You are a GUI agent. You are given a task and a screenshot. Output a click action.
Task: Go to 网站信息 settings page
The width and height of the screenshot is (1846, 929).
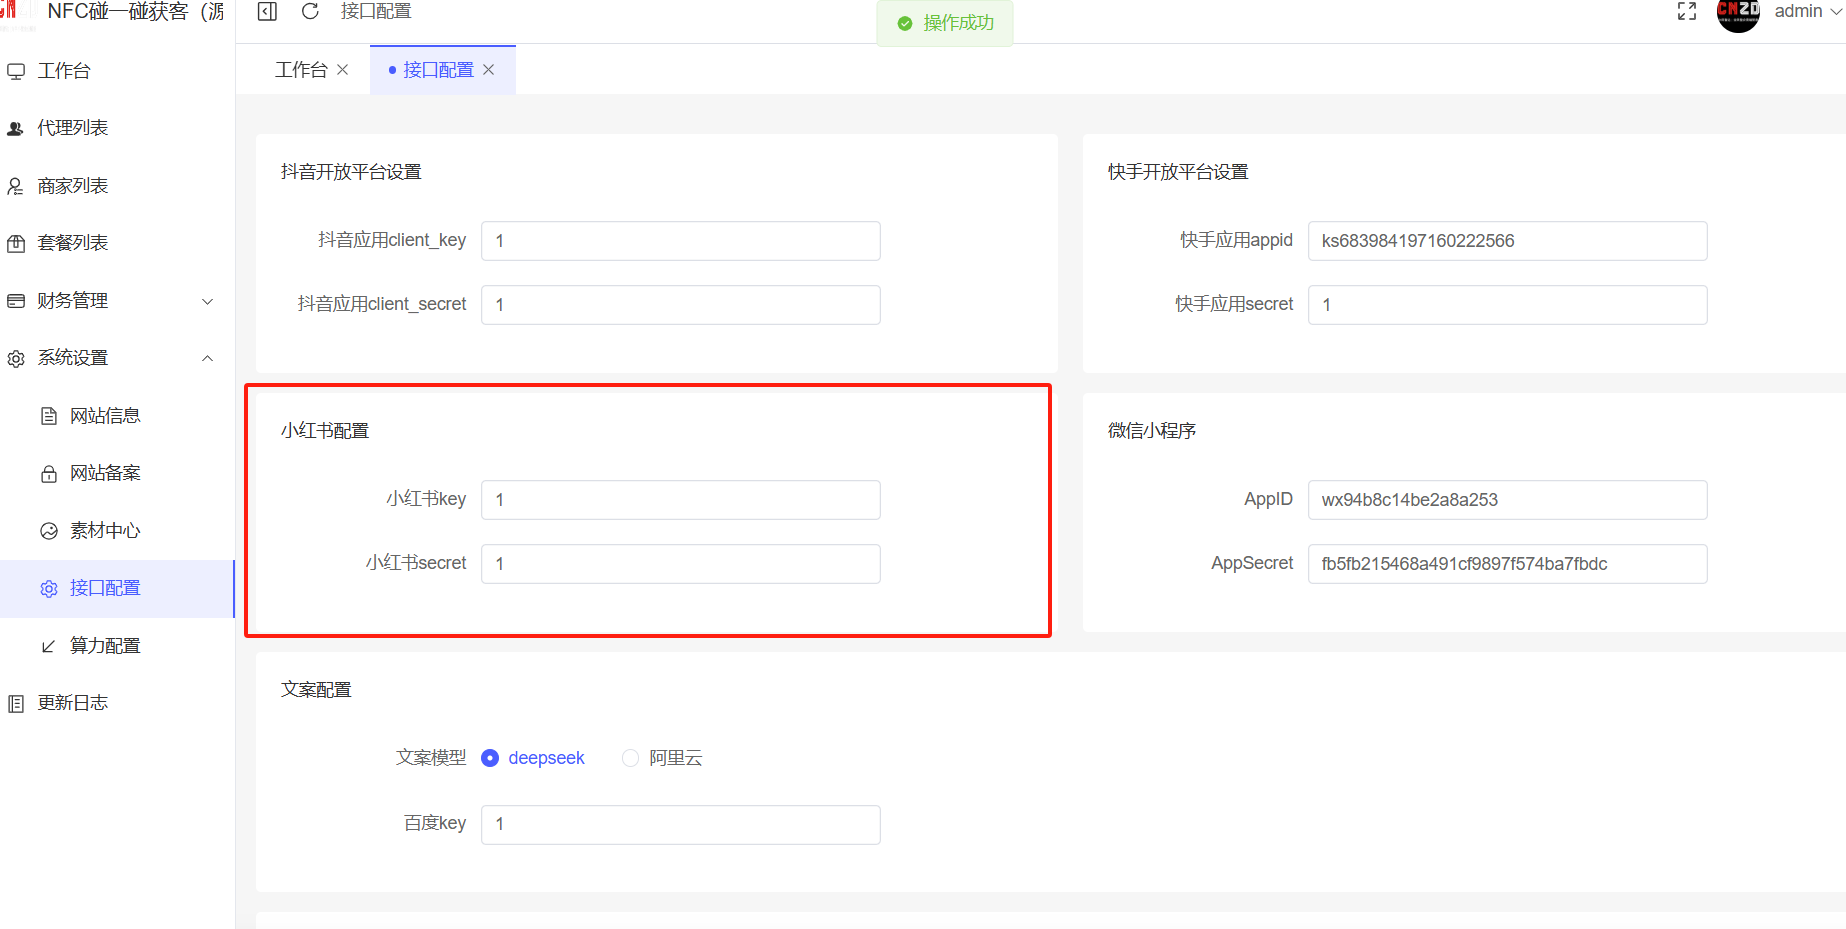tap(105, 416)
